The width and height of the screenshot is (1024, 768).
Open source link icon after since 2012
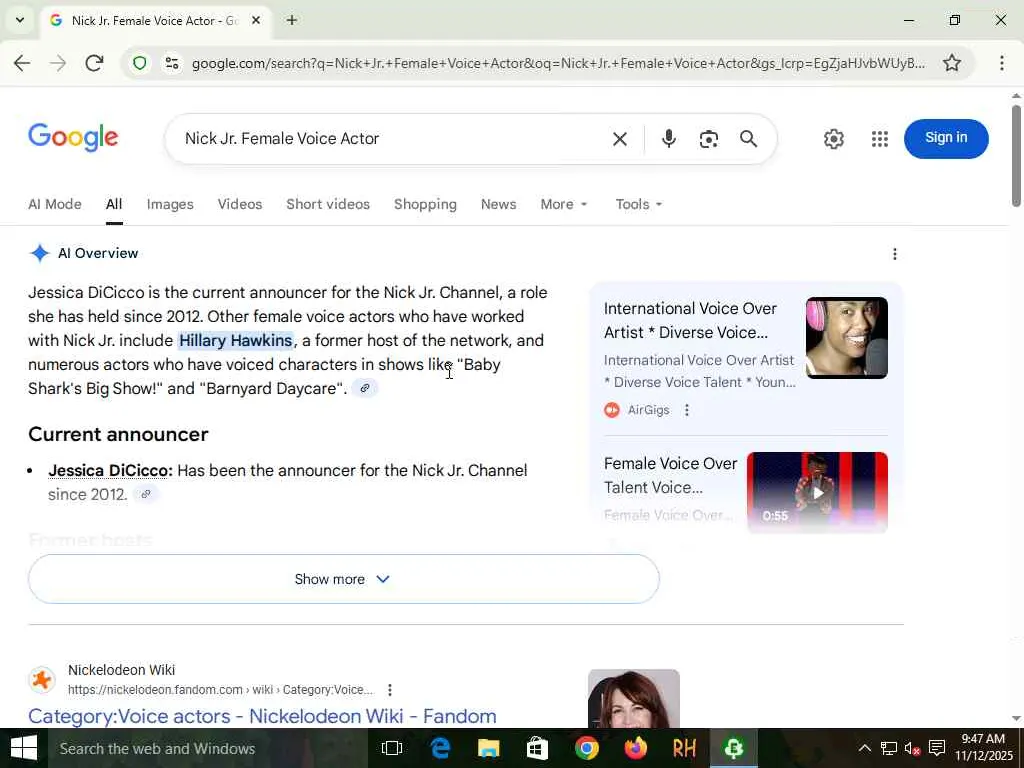pyautogui.click(x=146, y=494)
